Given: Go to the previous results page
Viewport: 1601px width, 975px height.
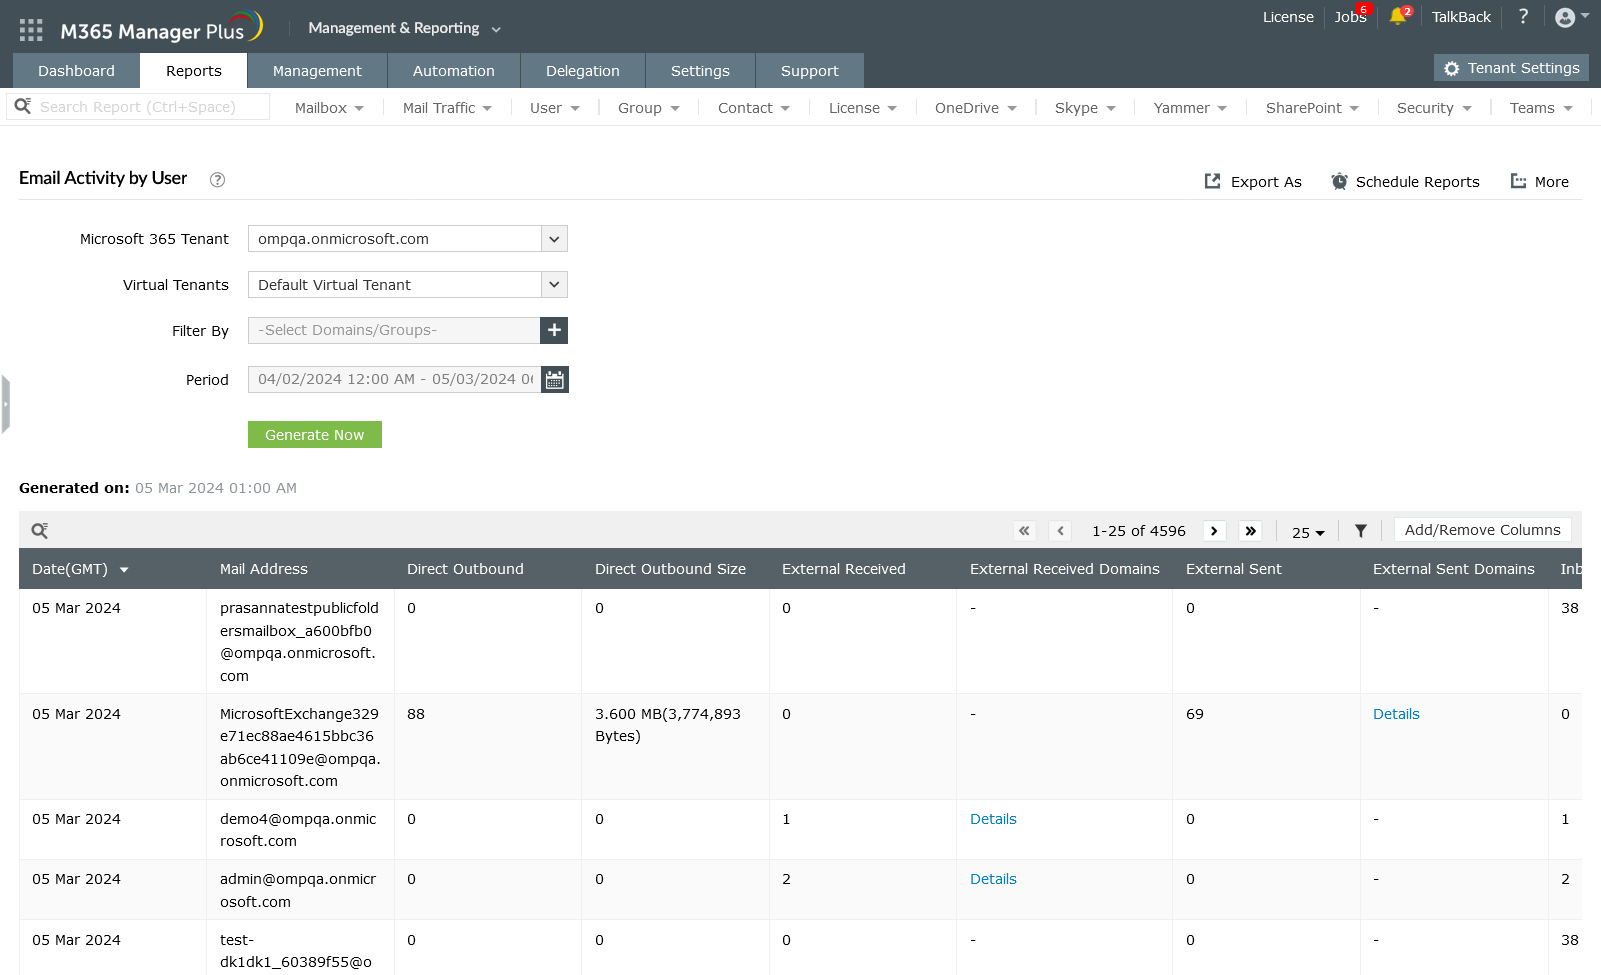Looking at the screenshot, I should coord(1061,531).
